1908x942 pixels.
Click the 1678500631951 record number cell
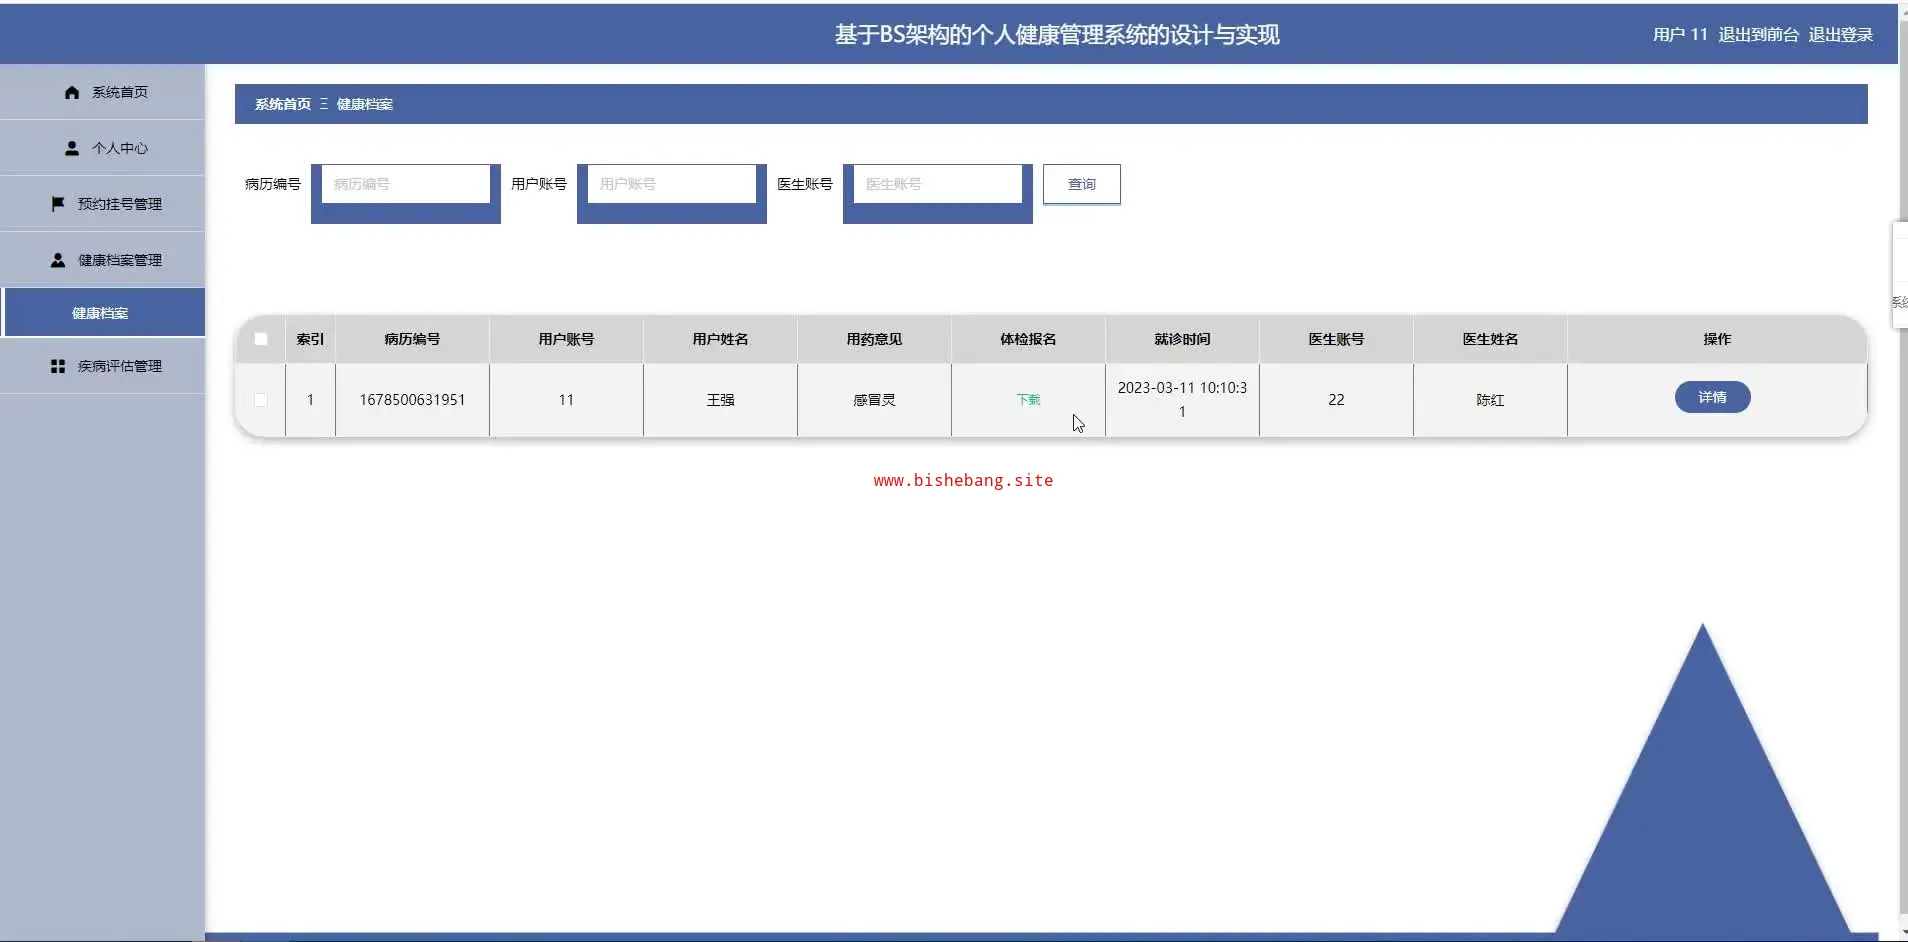[x=412, y=400]
